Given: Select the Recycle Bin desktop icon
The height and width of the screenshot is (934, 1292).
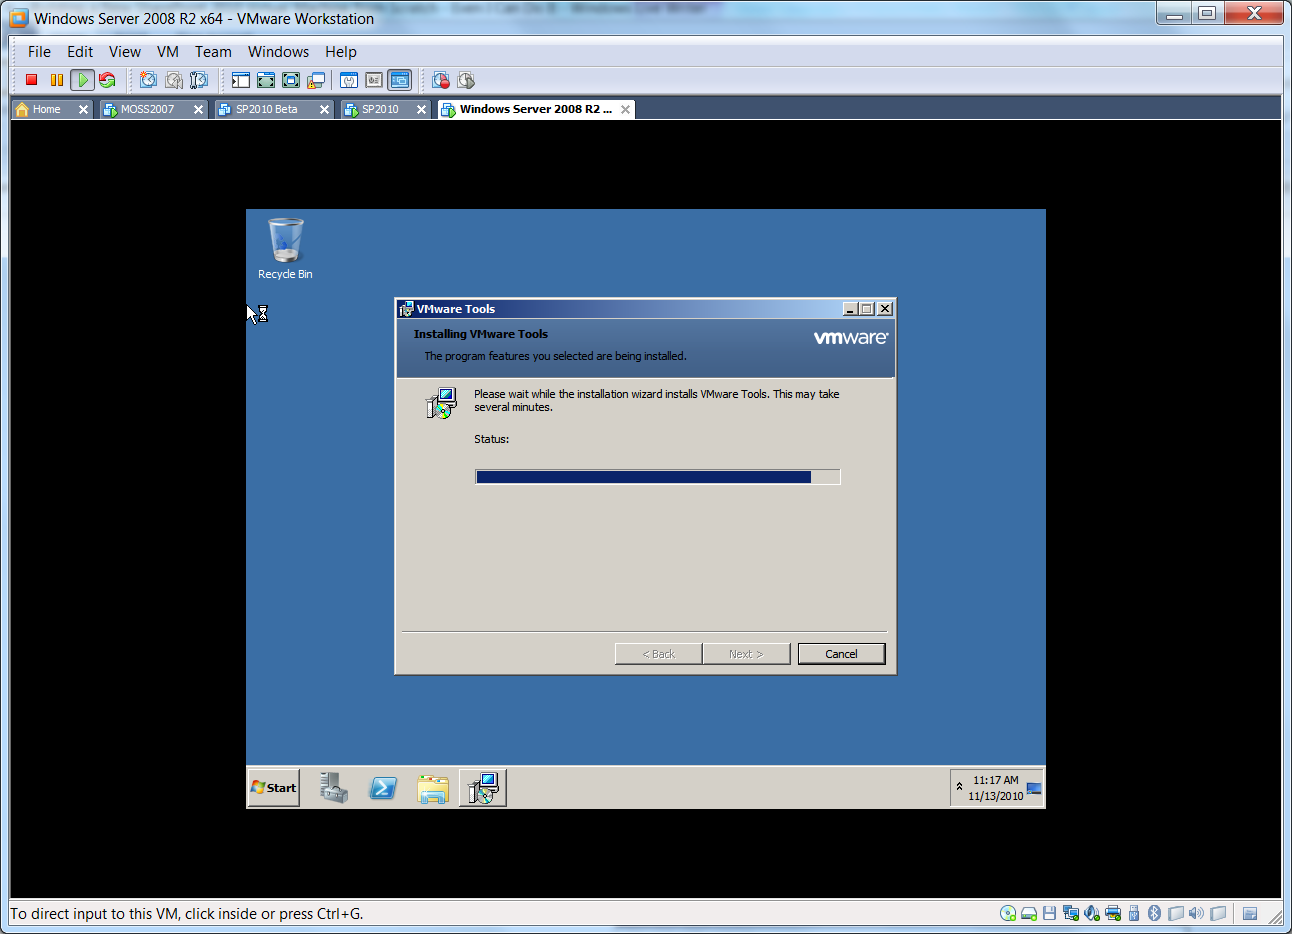Looking at the screenshot, I should click(x=285, y=249).
